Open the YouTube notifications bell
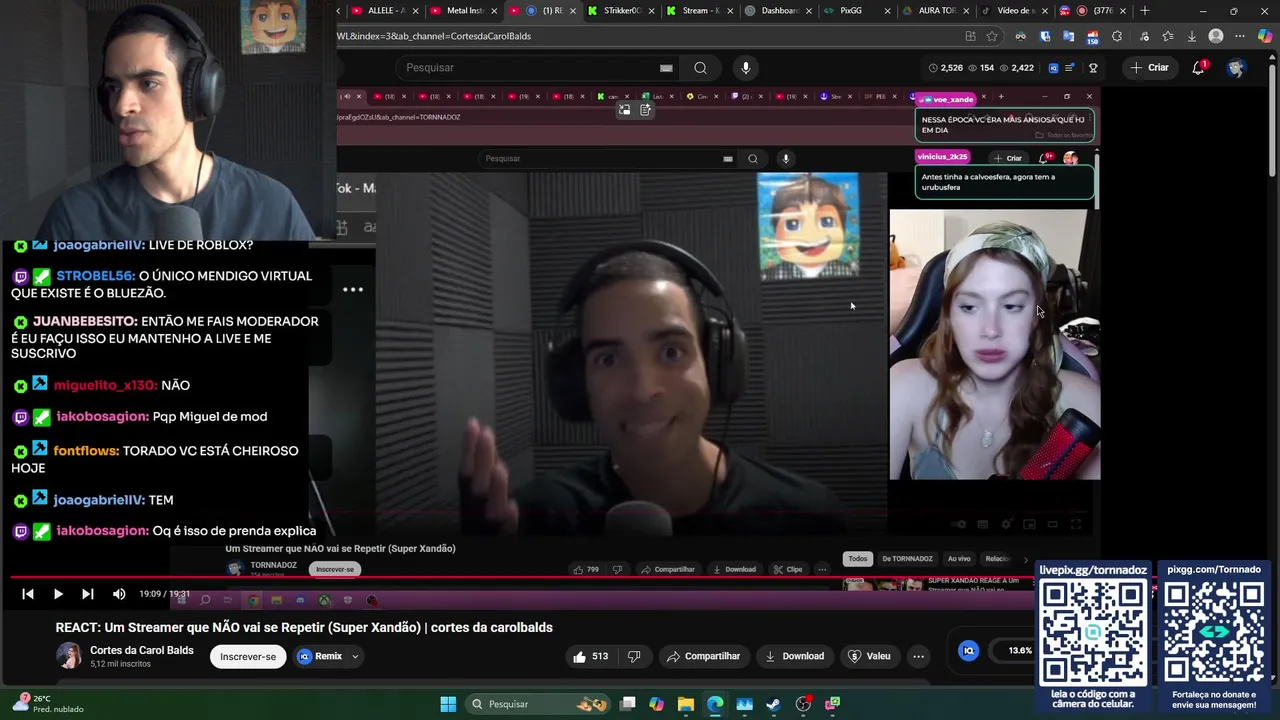This screenshot has height=720, width=1280. pyautogui.click(x=1198, y=68)
